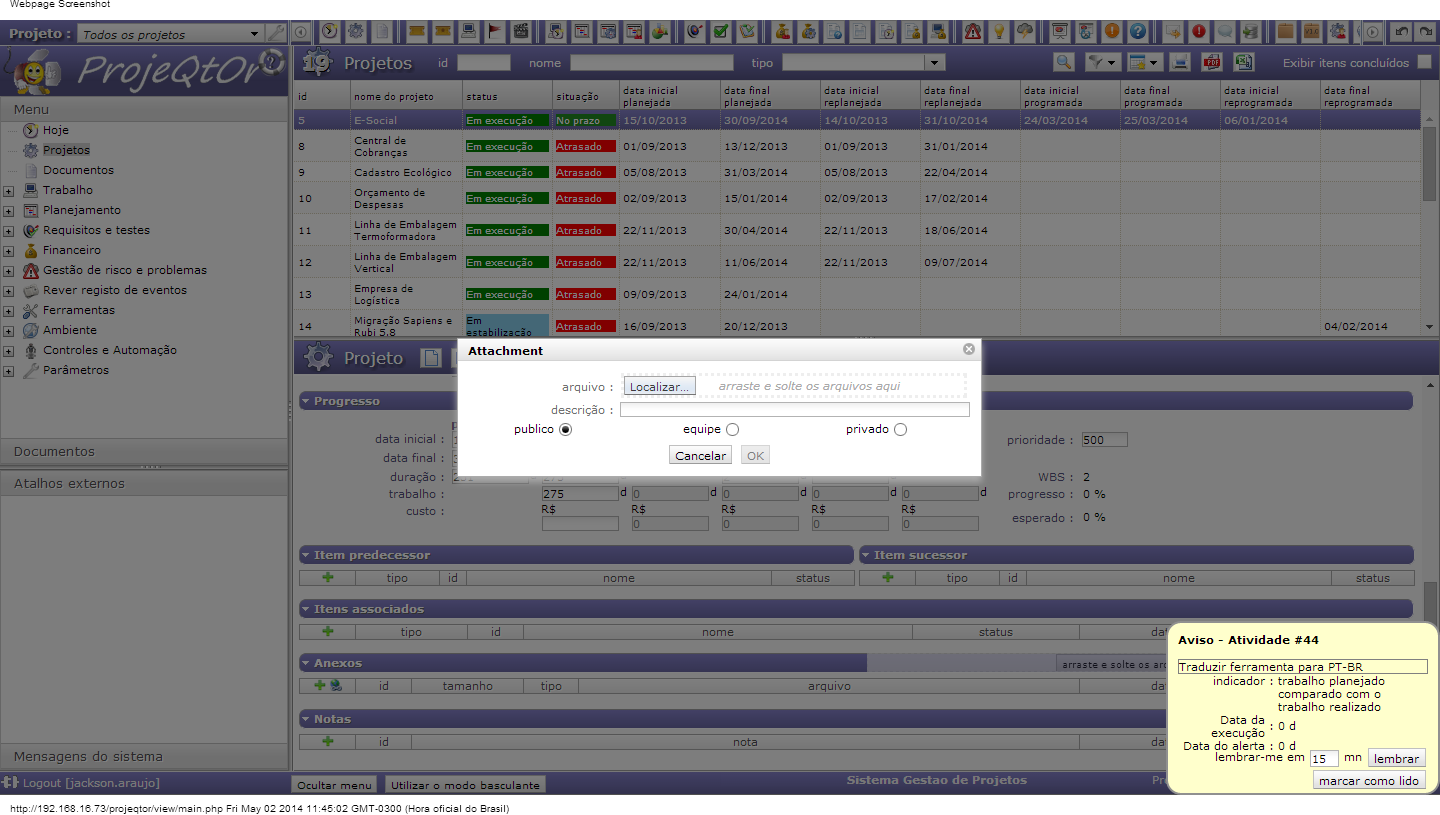This screenshot has width=1440, height=815.
Task: Click the Excel export icon
Action: (x=1243, y=62)
